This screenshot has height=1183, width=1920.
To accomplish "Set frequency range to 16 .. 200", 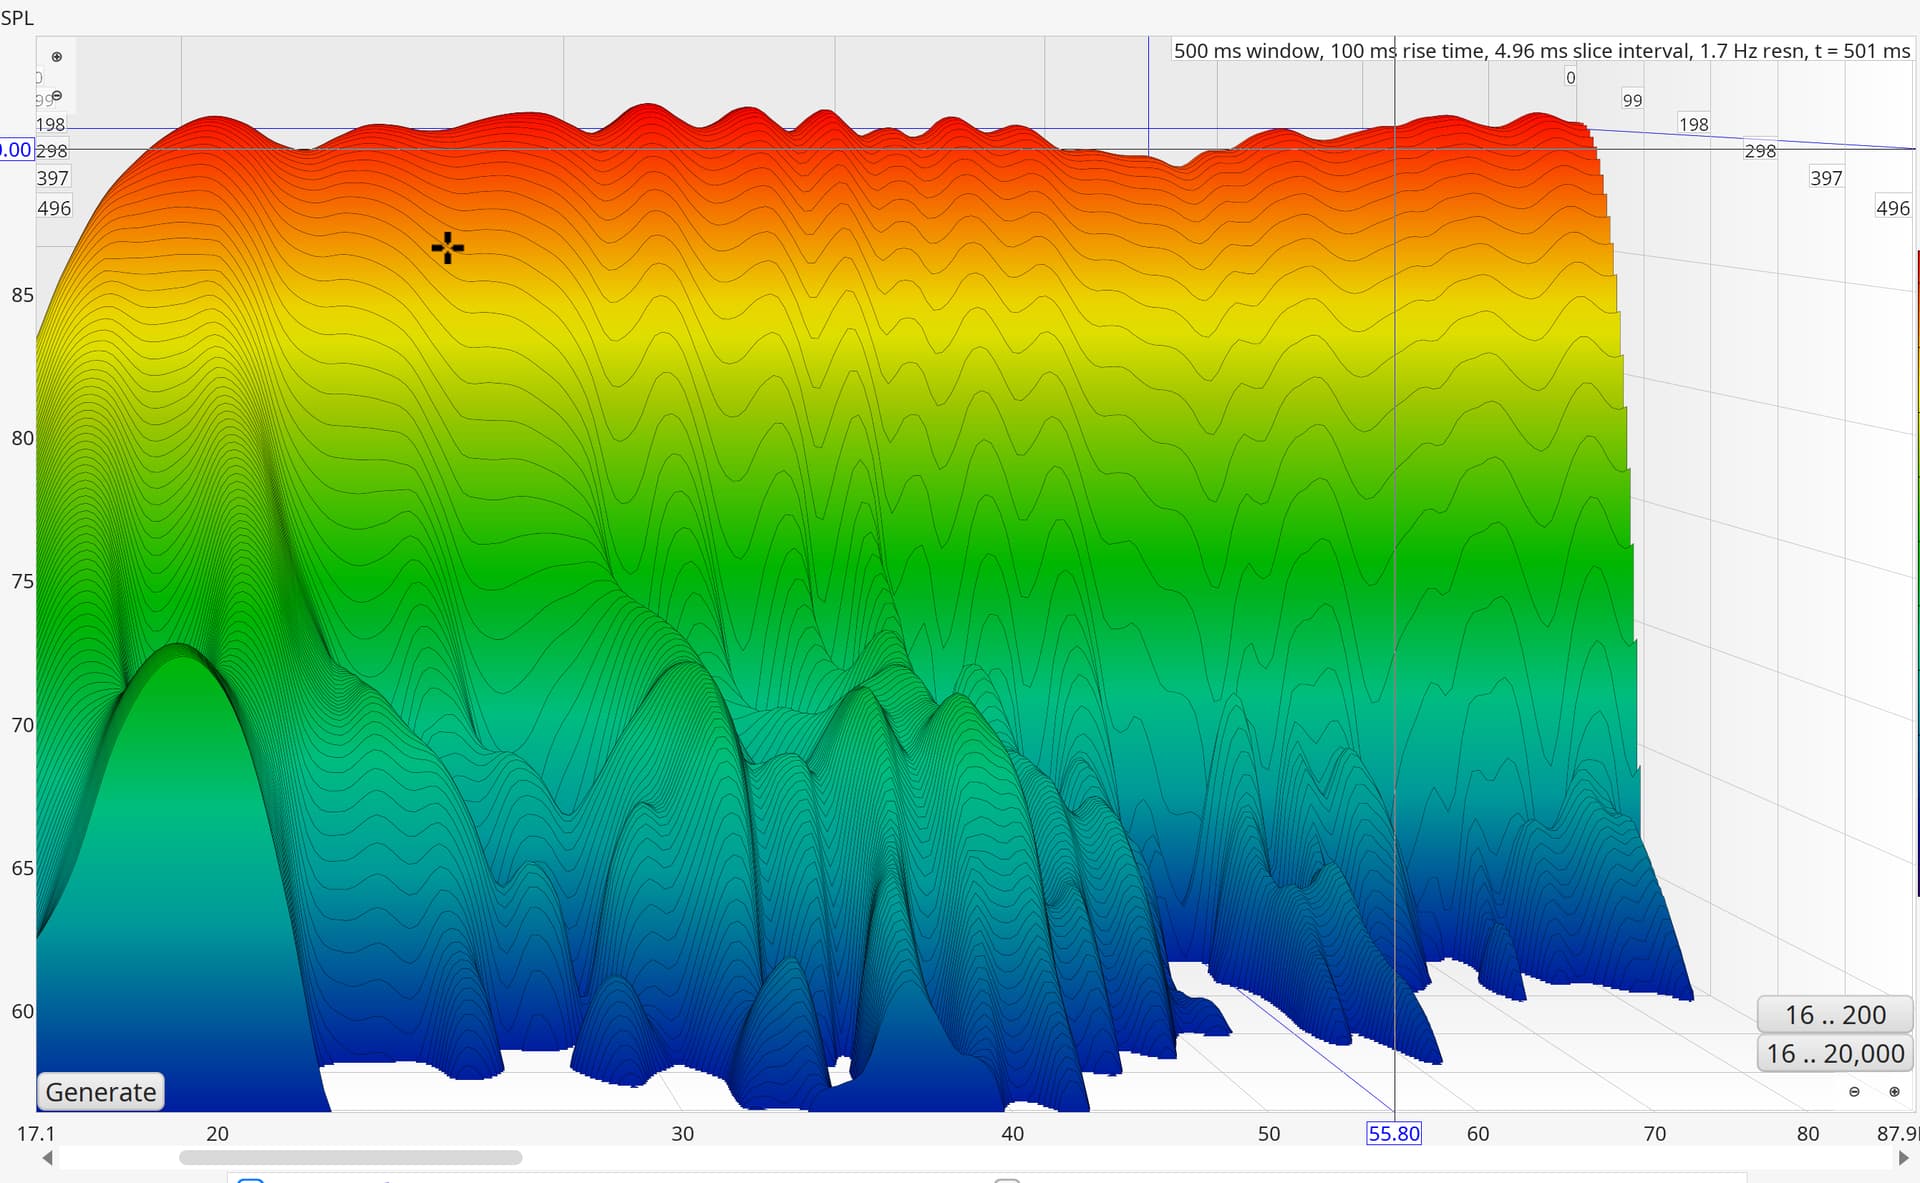I will tap(1835, 1015).
